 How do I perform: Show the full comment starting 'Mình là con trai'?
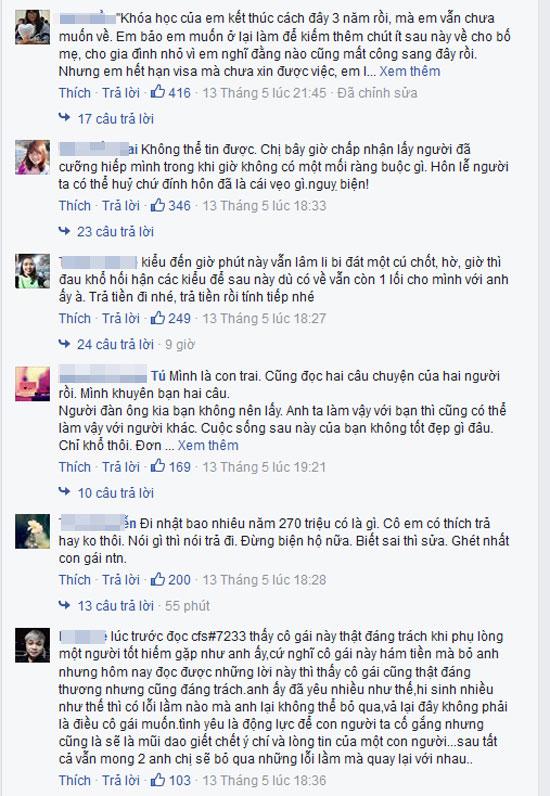[x=208, y=445]
